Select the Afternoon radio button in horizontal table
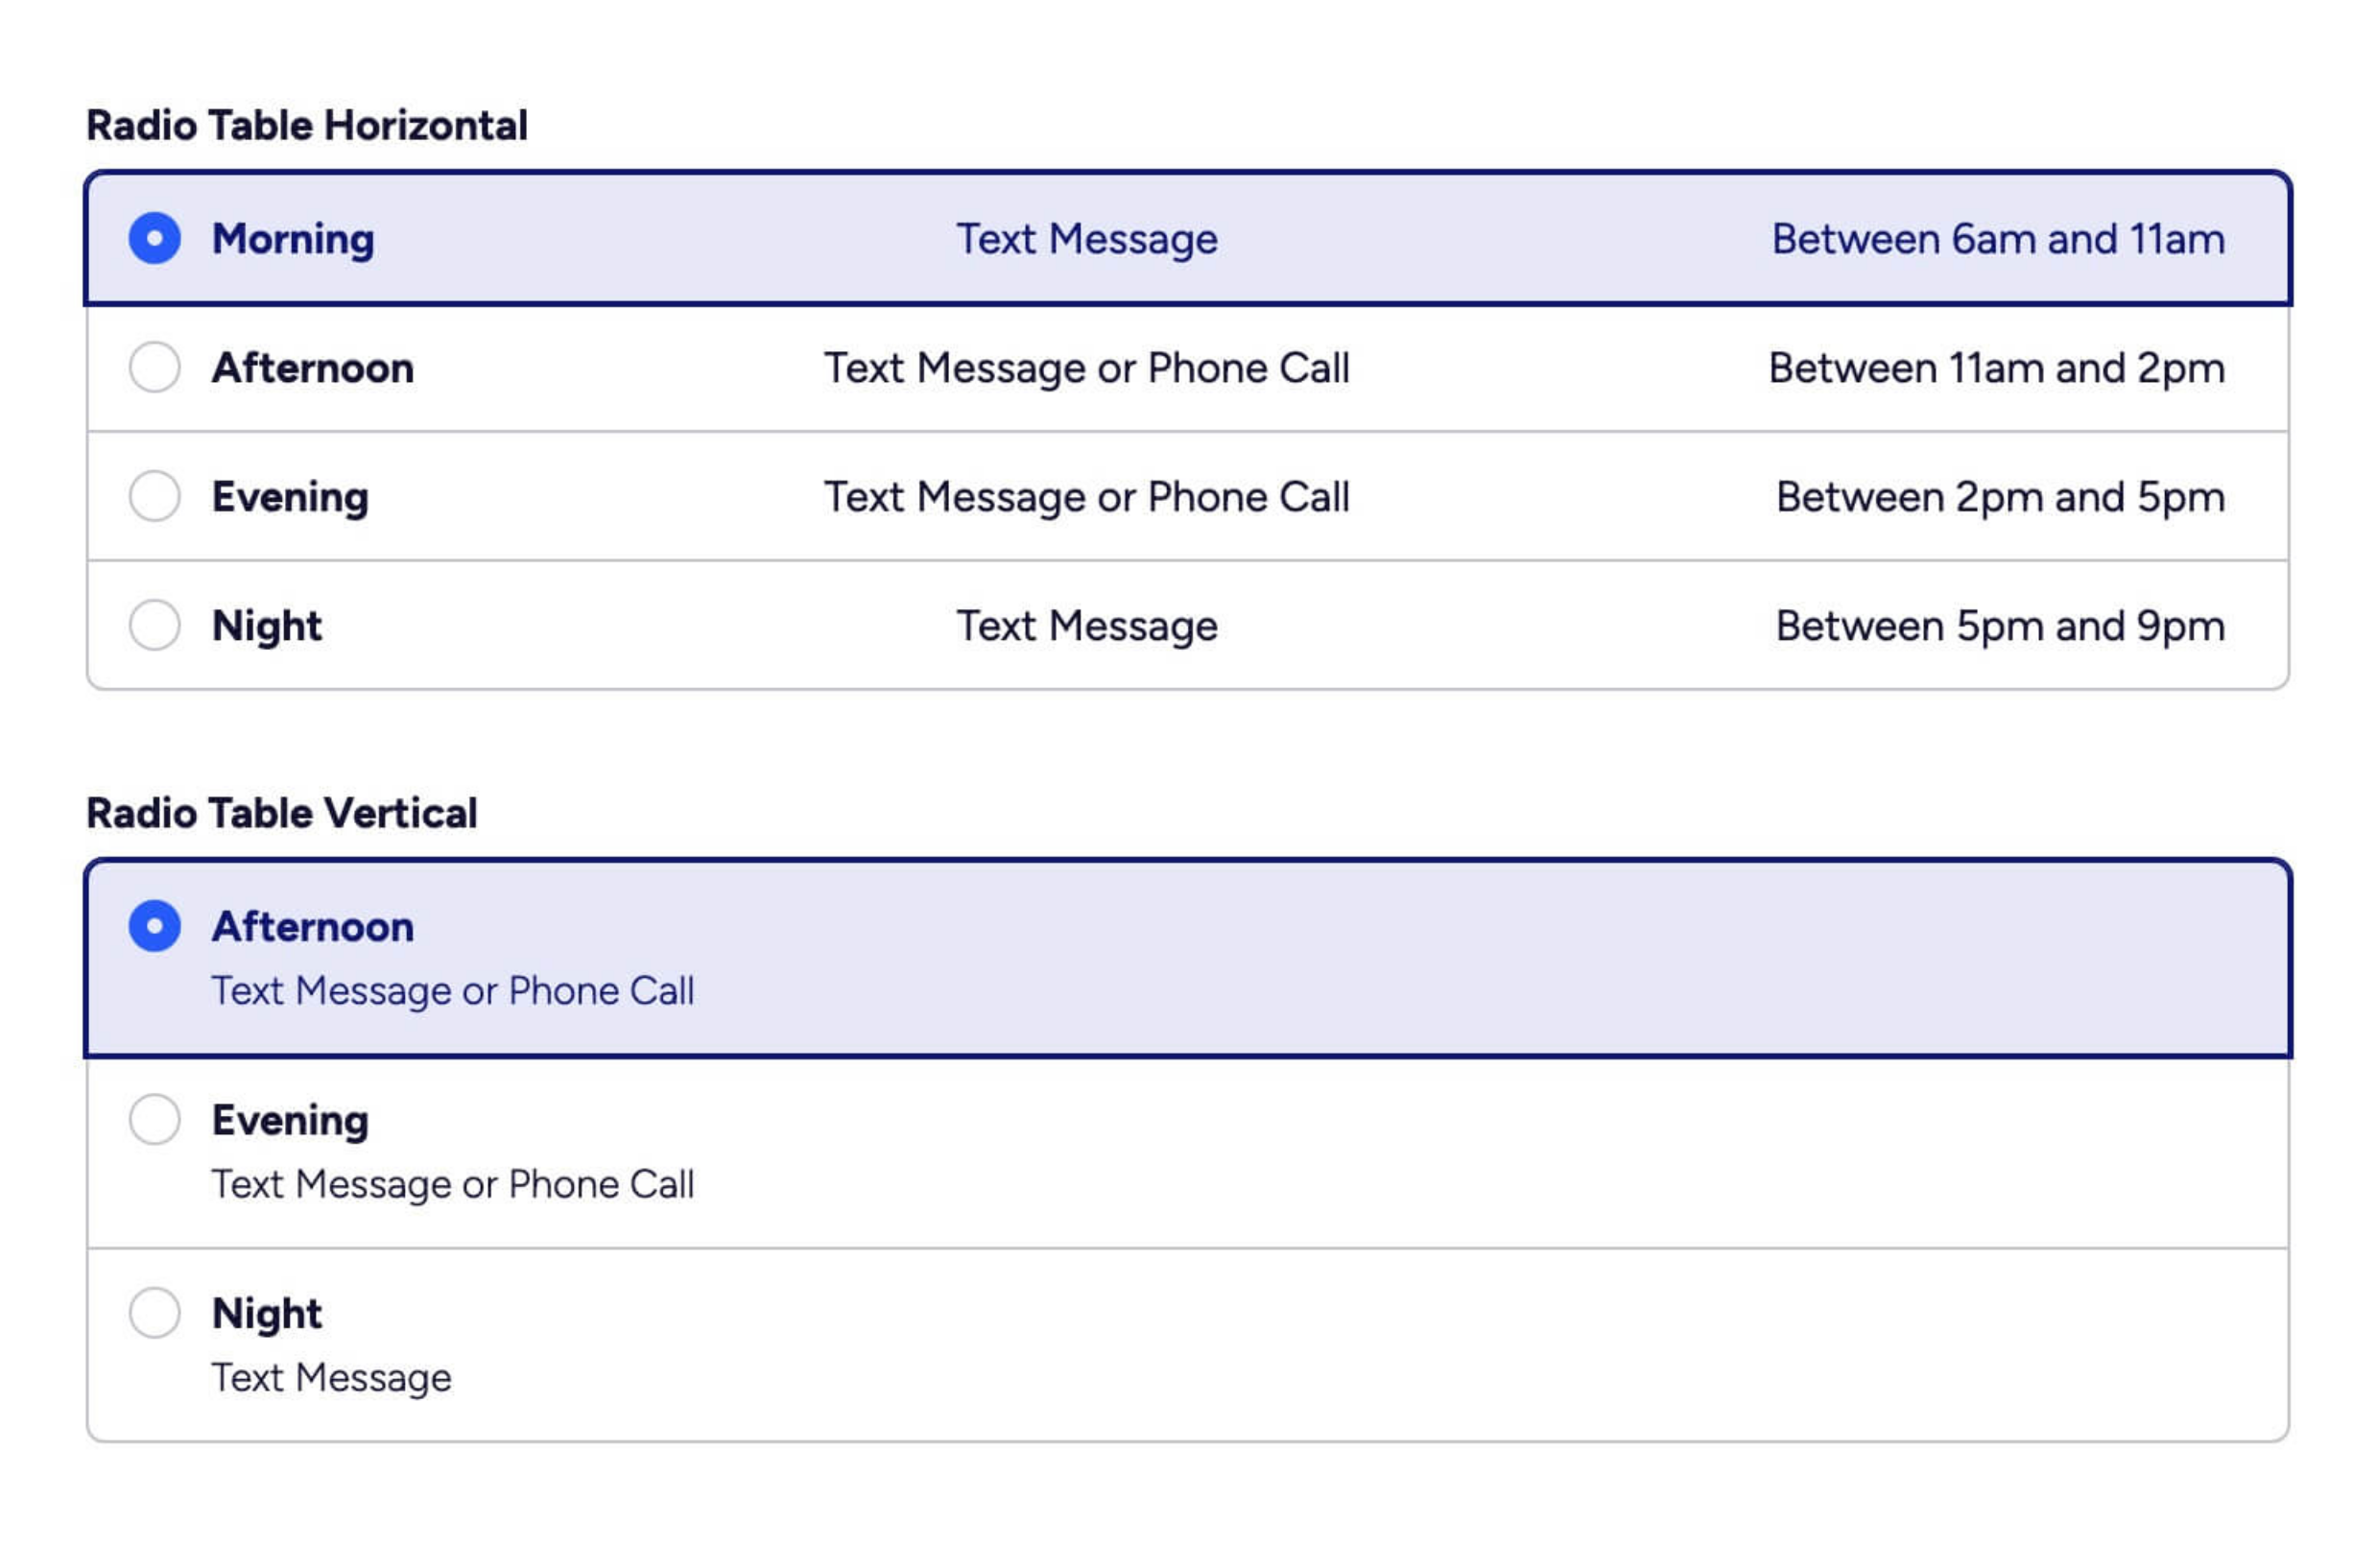The height and width of the screenshot is (1568, 2353). tap(154, 368)
